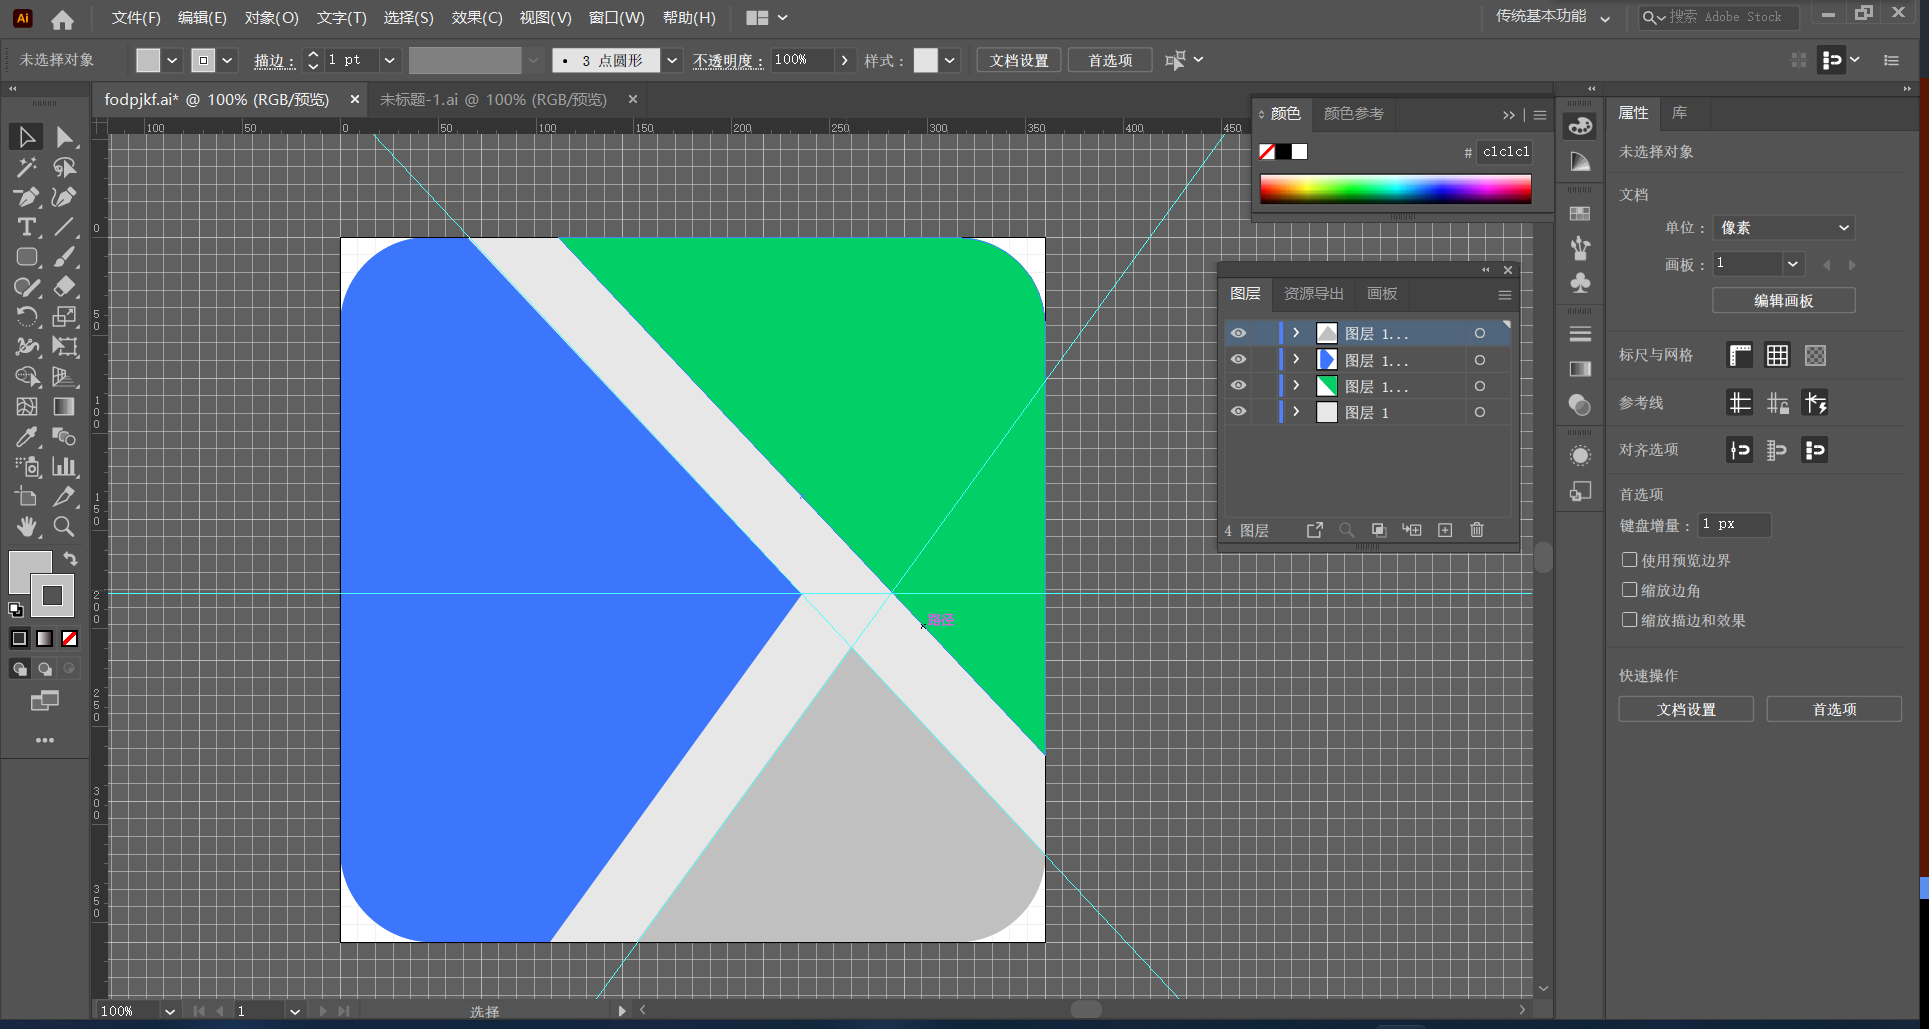Screen dimensions: 1929x1029
Task: Open the 文件(F) menu
Action: coord(136,18)
